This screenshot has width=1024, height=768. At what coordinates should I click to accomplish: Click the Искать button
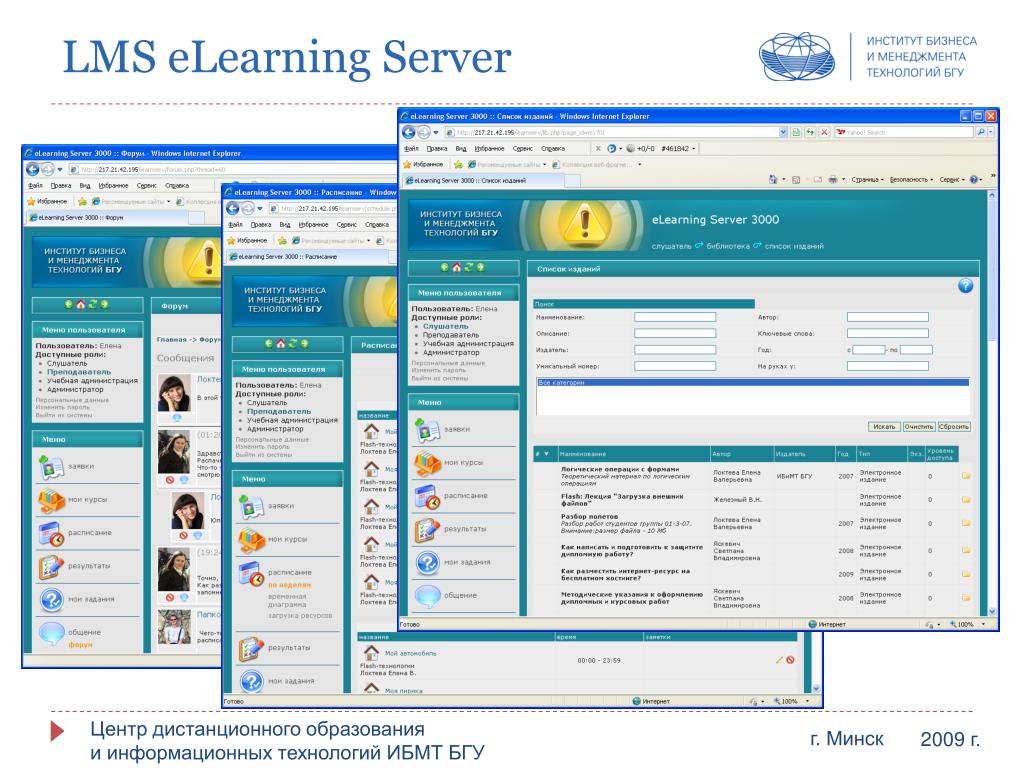pos(884,426)
